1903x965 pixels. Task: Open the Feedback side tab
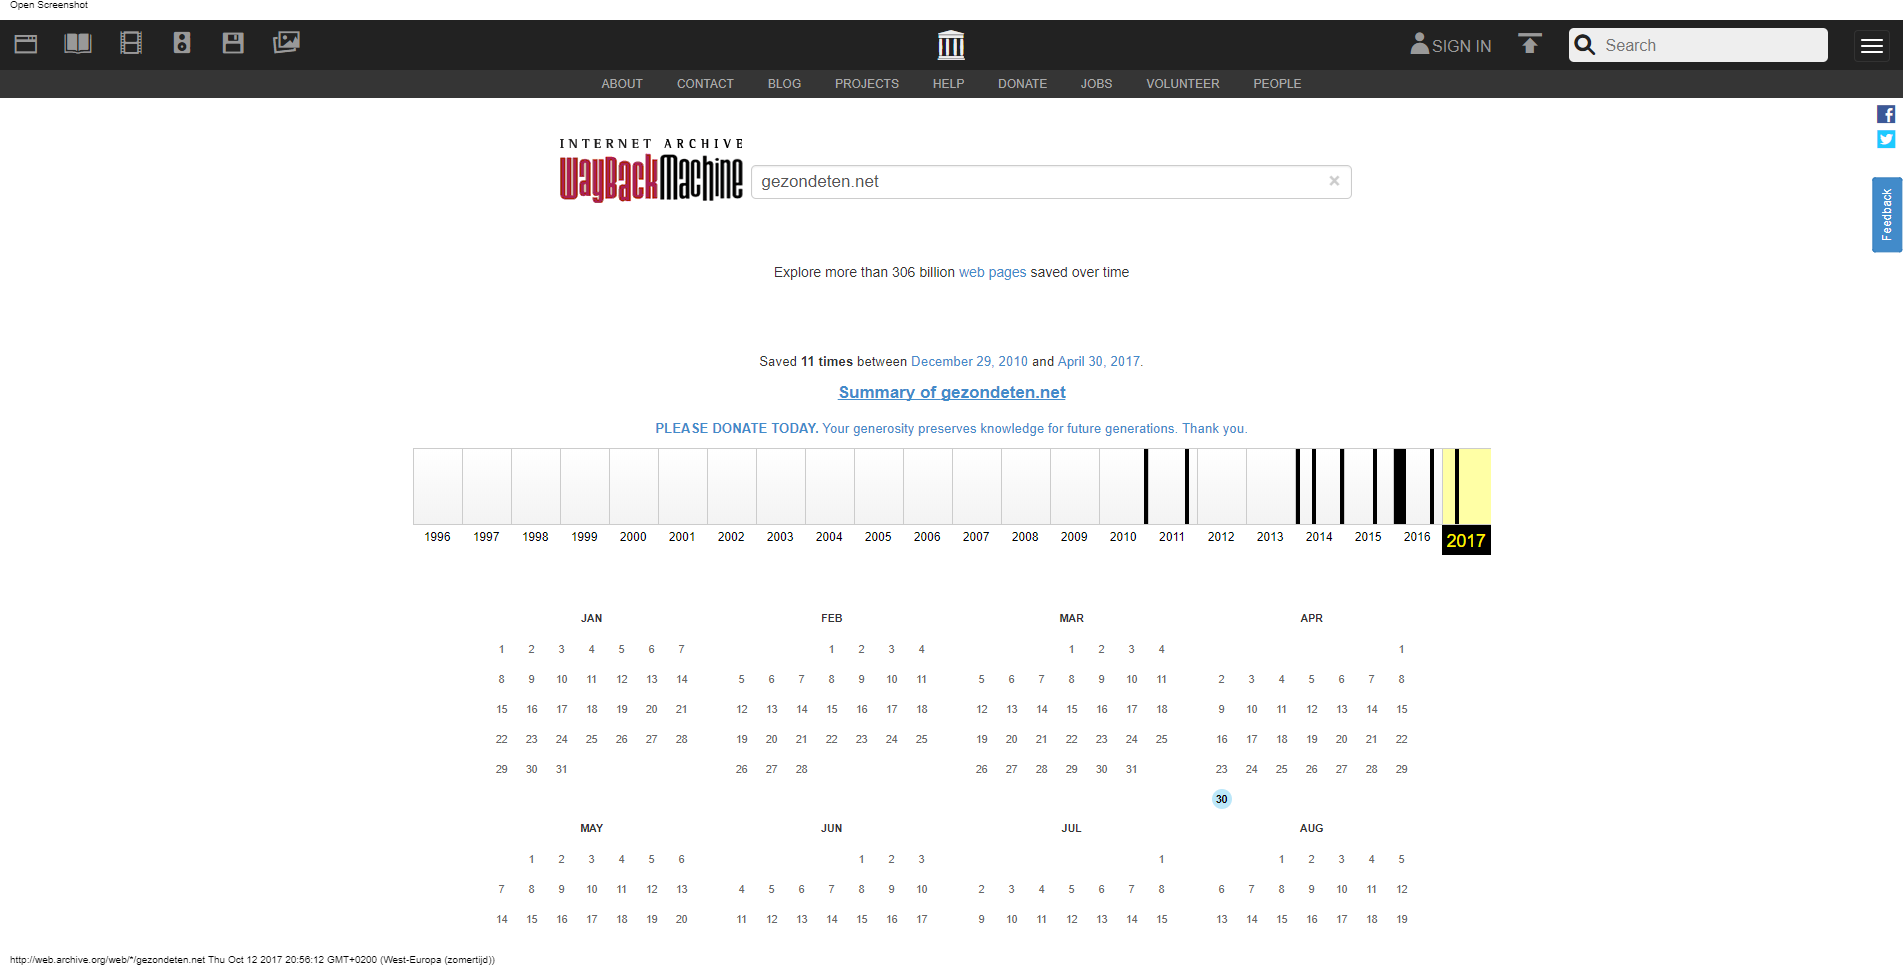tap(1887, 215)
